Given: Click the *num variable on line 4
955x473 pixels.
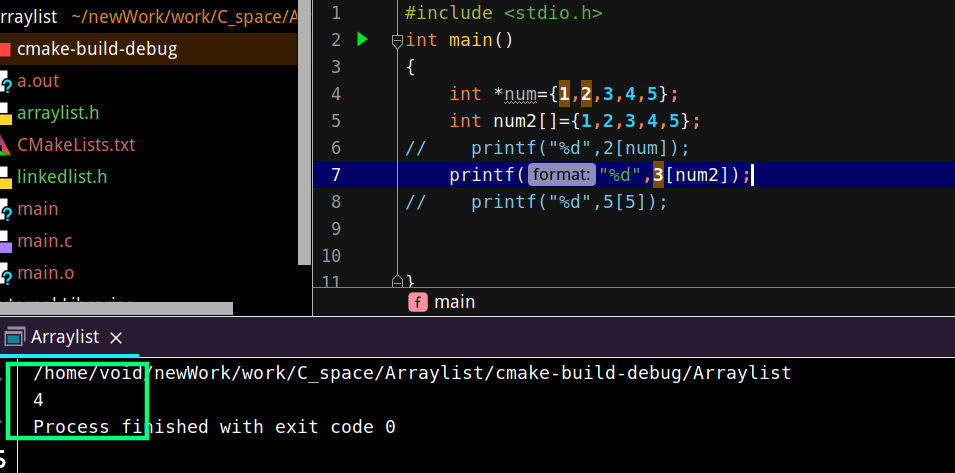Looking at the screenshot, I should tap(514, 94).
